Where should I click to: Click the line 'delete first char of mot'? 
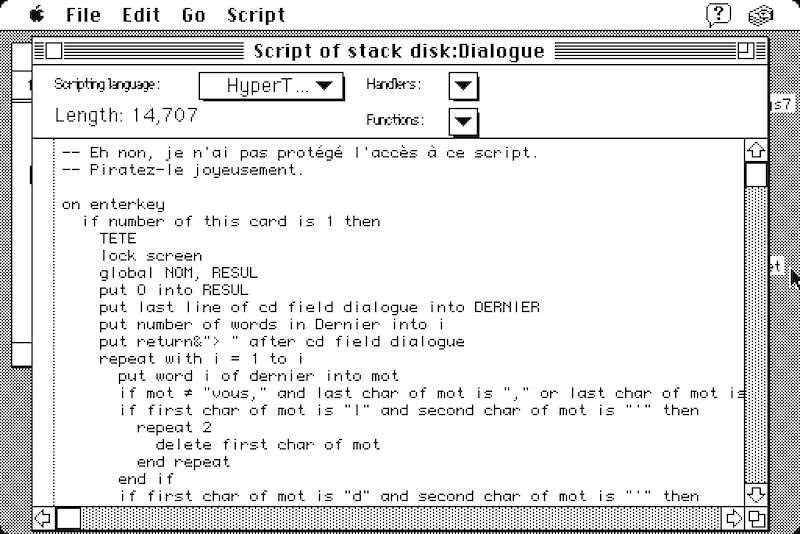coord(268,444)
